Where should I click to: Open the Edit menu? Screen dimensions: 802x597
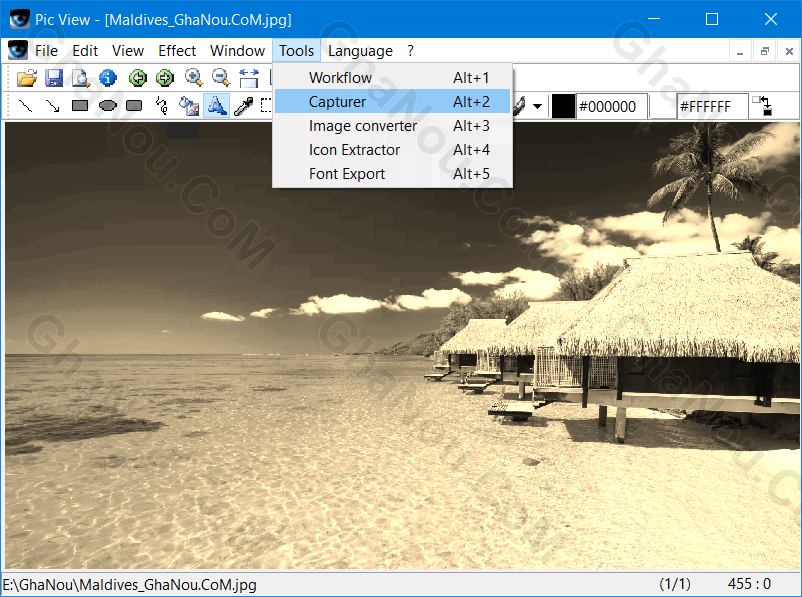[85, 51]
